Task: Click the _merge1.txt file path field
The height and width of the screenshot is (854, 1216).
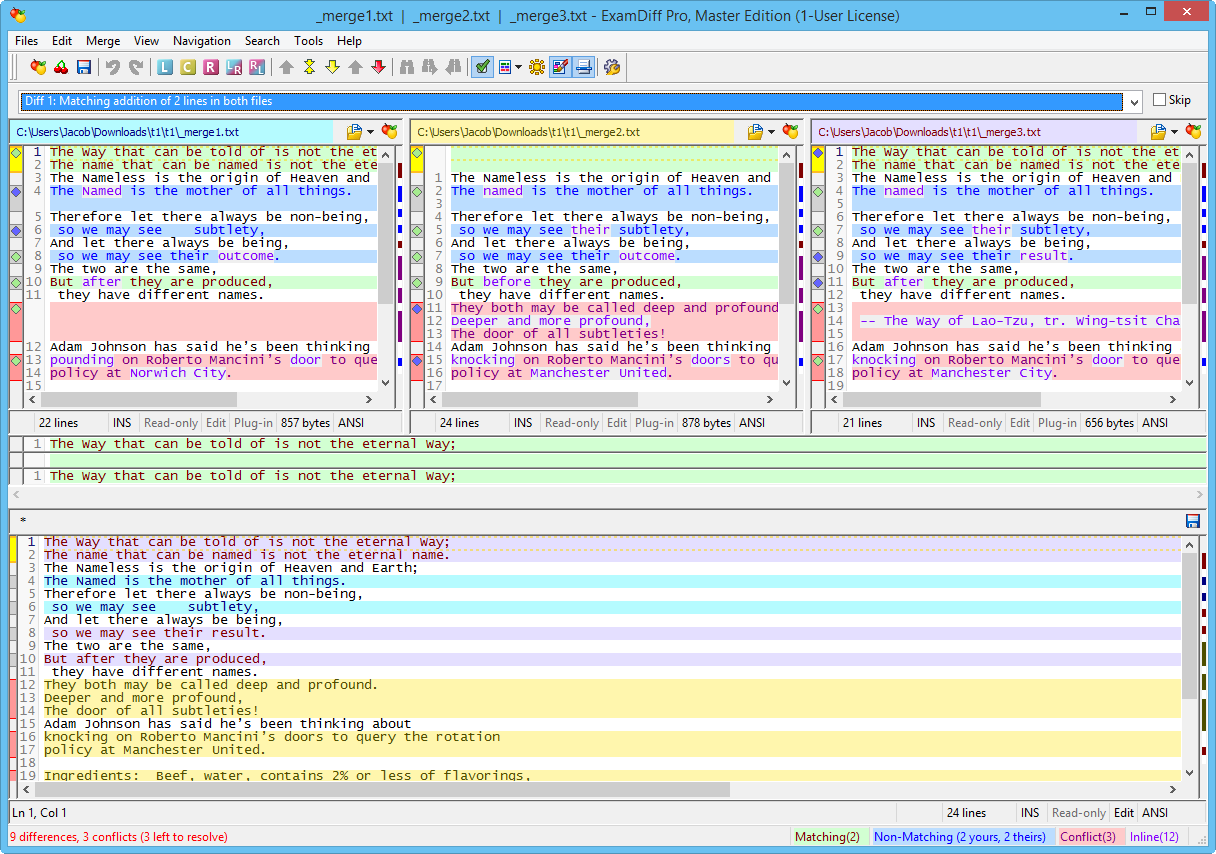Action: 172,132
